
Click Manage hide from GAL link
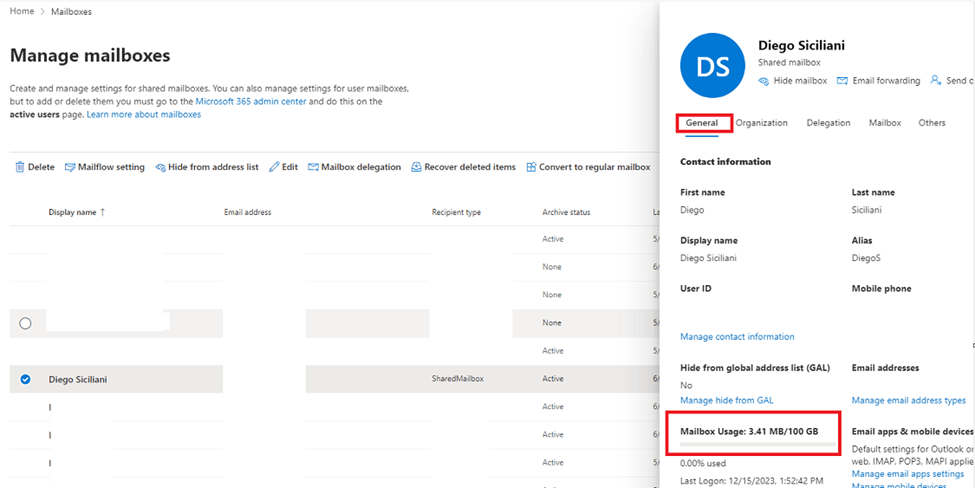[x=727, y=400]
